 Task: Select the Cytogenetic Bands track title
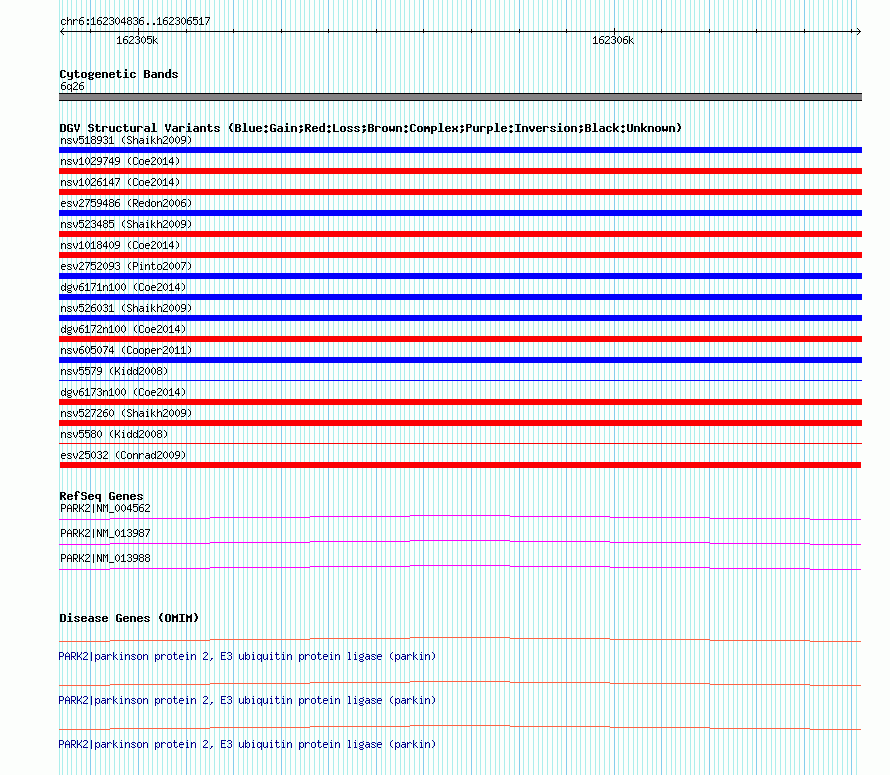coord(119,74)
